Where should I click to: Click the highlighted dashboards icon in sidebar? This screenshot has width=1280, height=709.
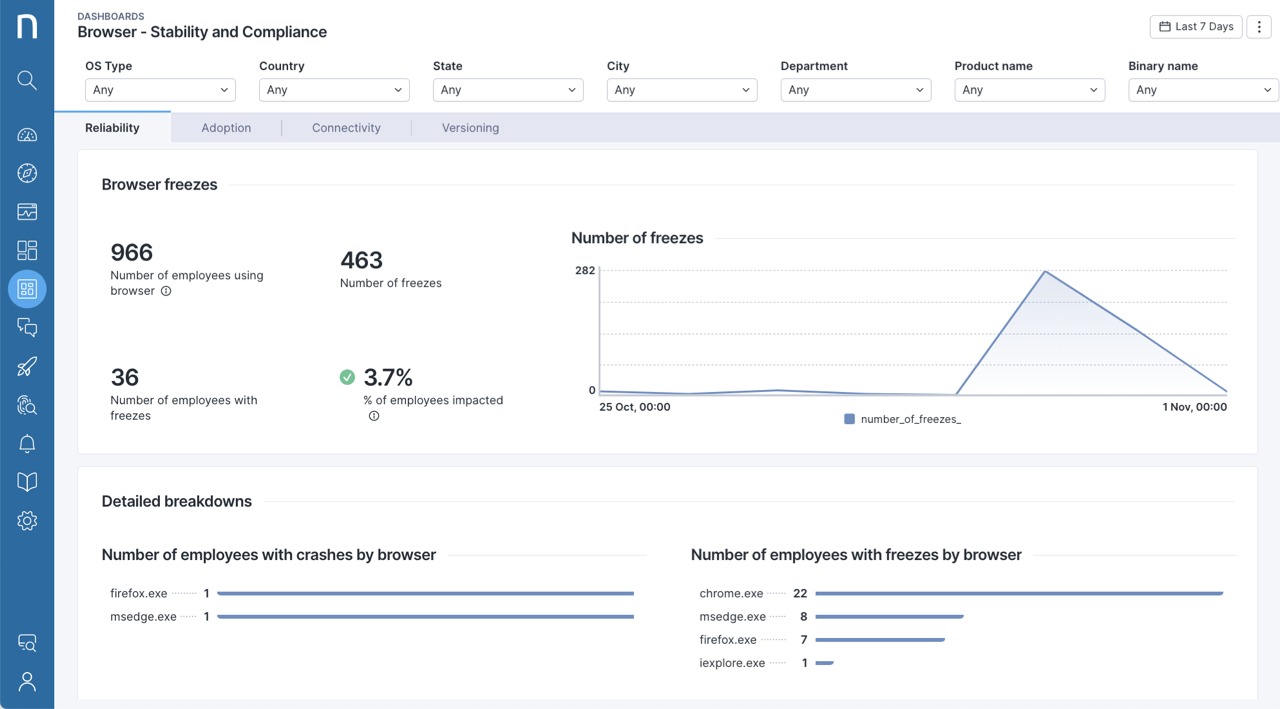[27, 289]
